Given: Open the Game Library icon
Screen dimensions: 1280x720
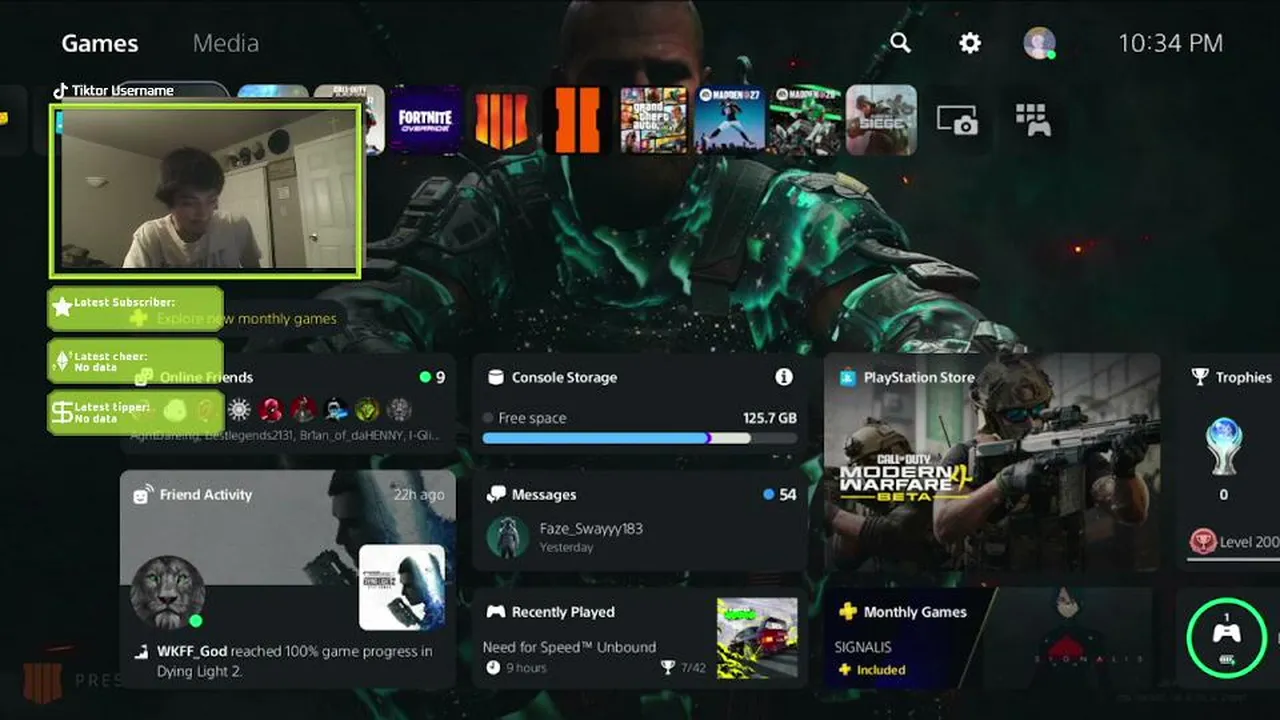Looking at the screenshot, I should point(1032,120).
